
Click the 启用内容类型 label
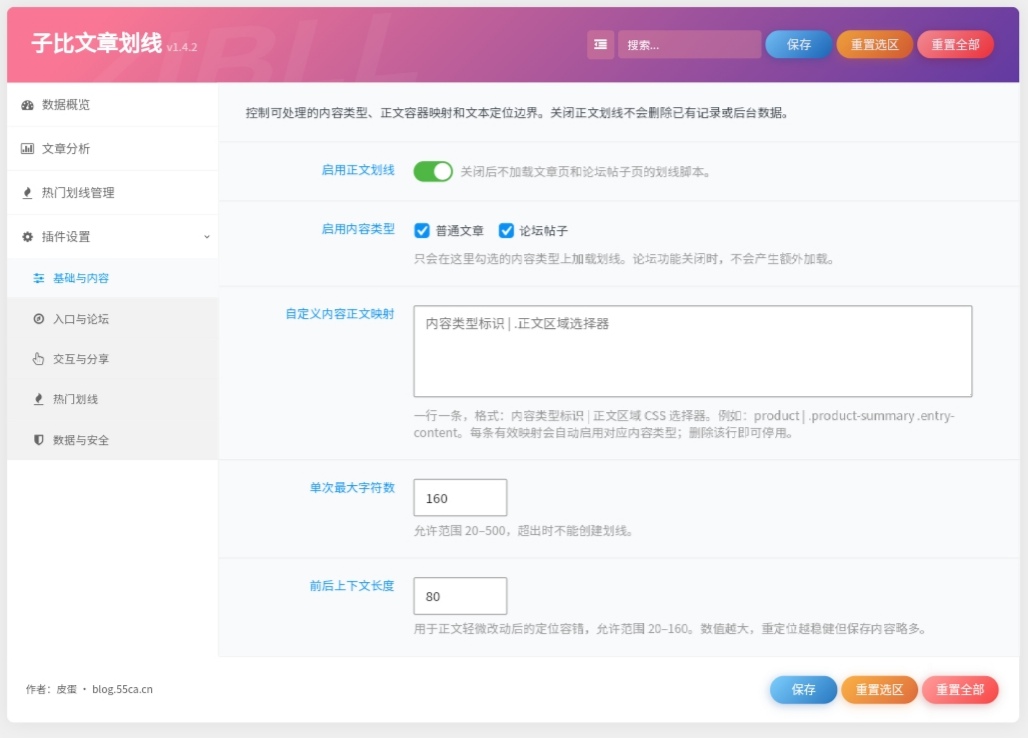tap(358, 229)
